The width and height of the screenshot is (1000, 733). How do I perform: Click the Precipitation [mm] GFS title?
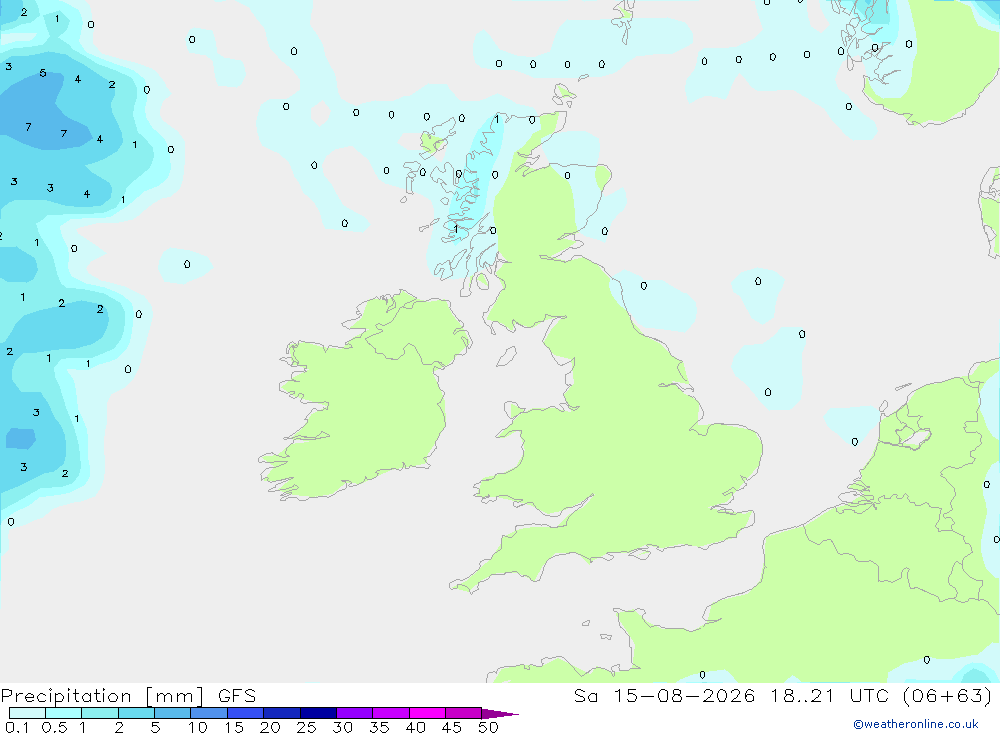pyautogui.click(x=128, y=696)
